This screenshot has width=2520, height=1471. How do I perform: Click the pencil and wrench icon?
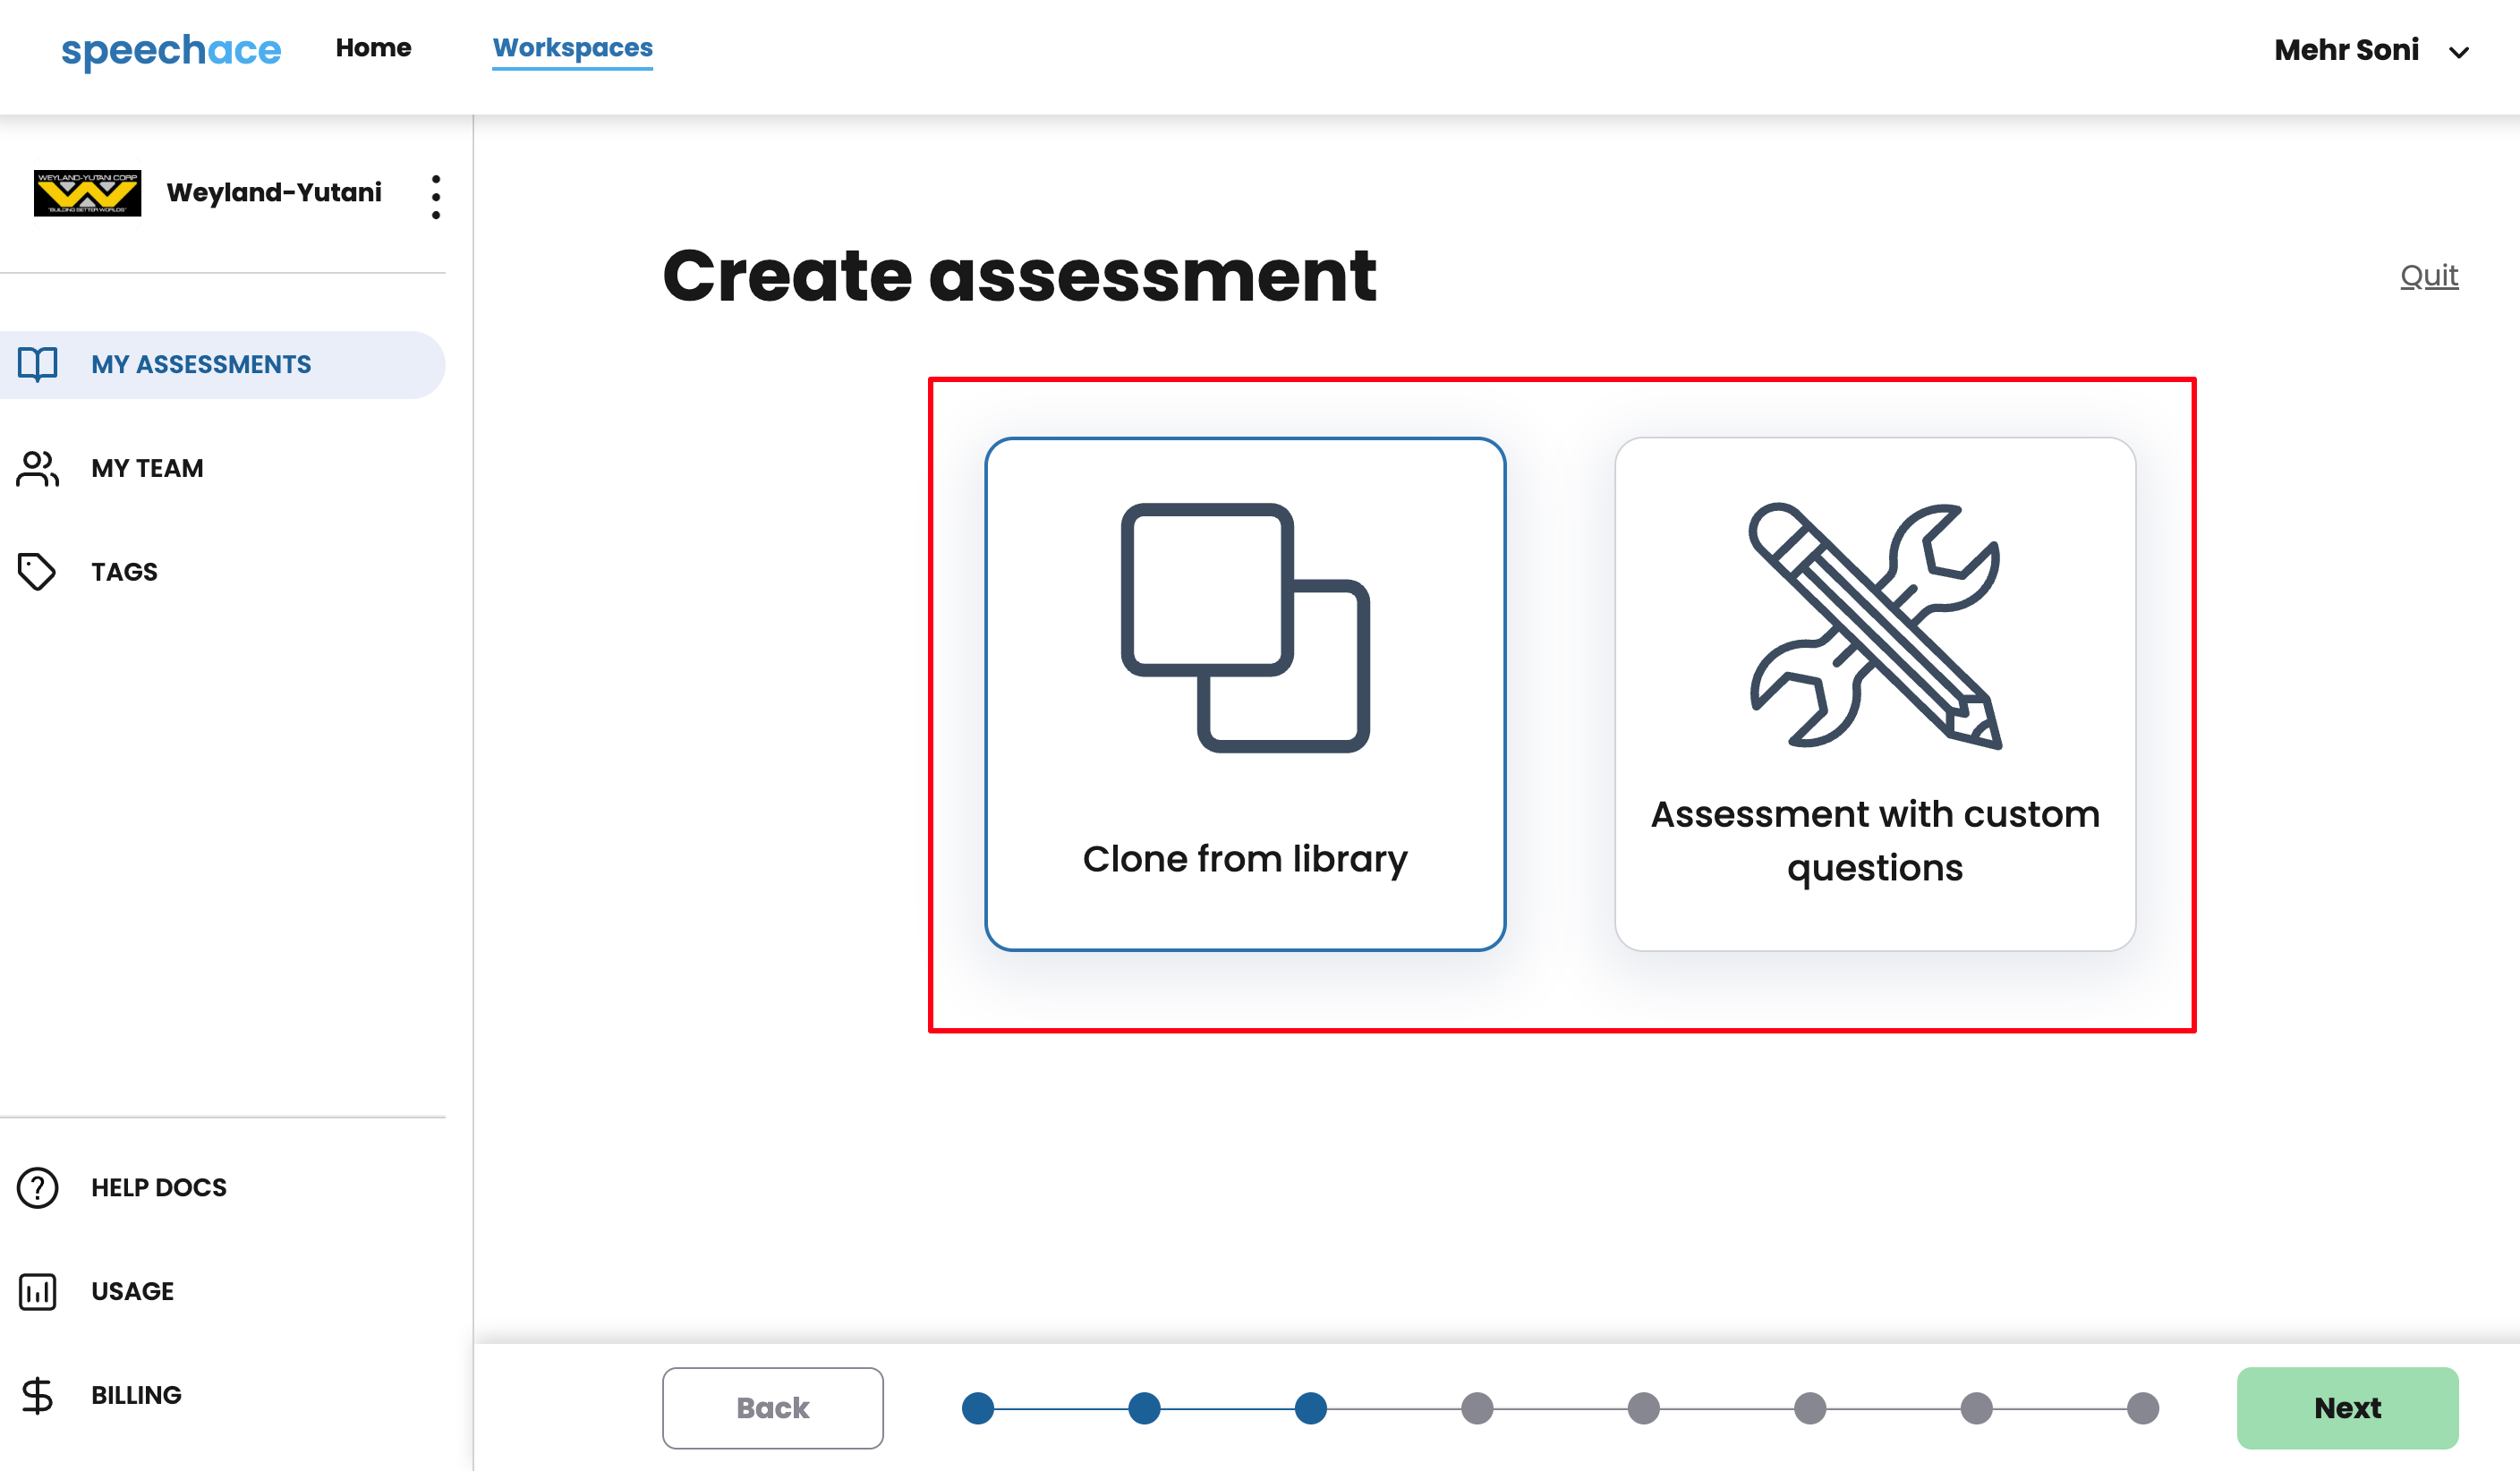[x=1875, y=626]
